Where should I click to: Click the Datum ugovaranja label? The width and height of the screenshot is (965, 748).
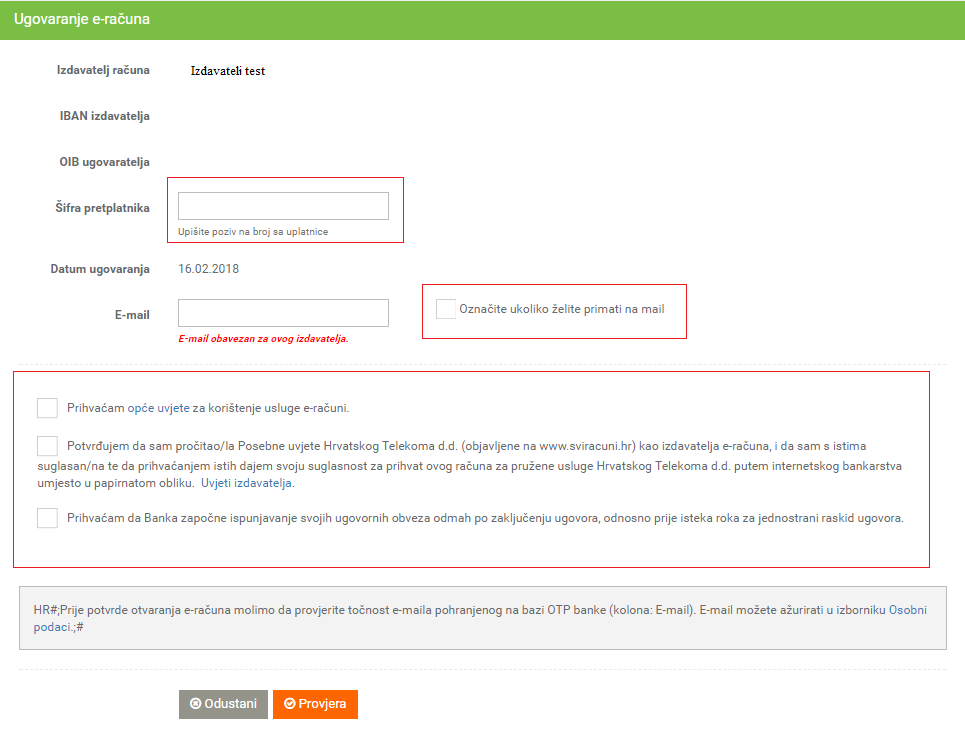(x=100, y=269)
